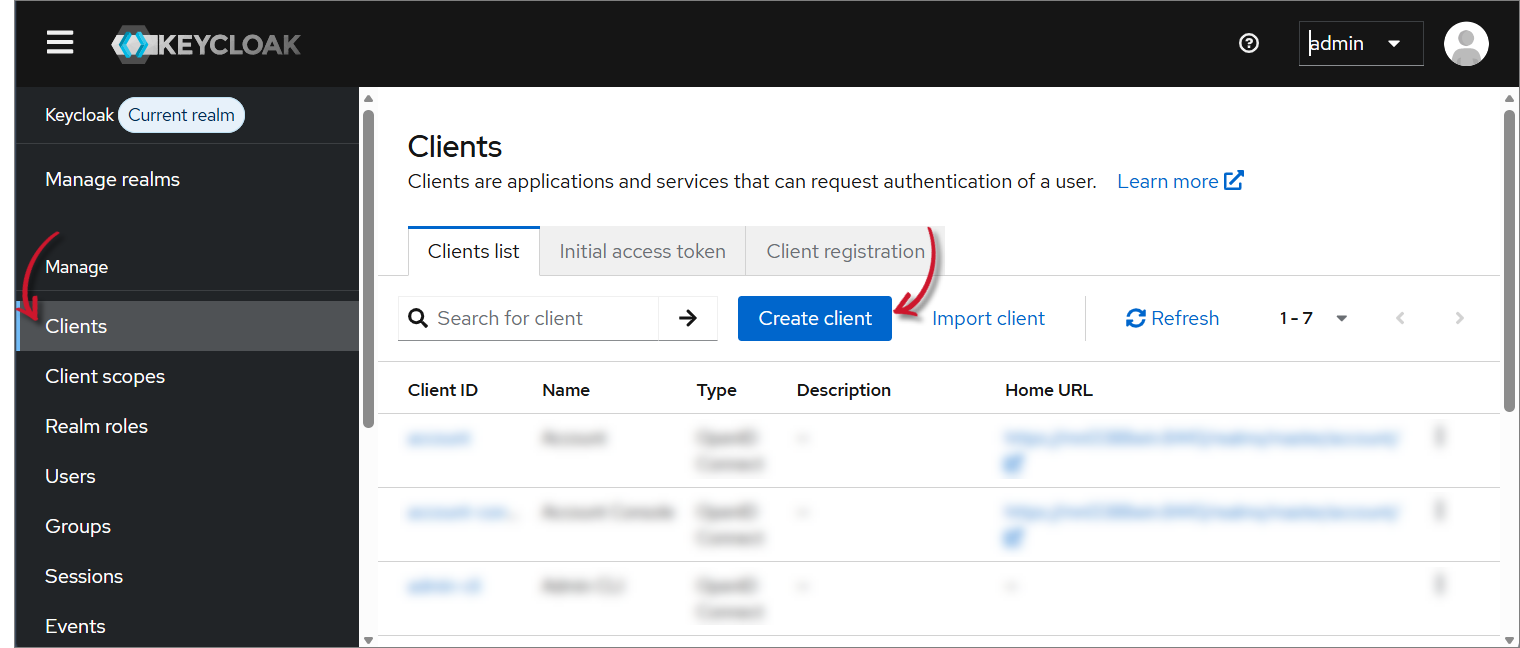Click the Keycloak logo
Screen dimensions: 1520x648
pos(206,45)
